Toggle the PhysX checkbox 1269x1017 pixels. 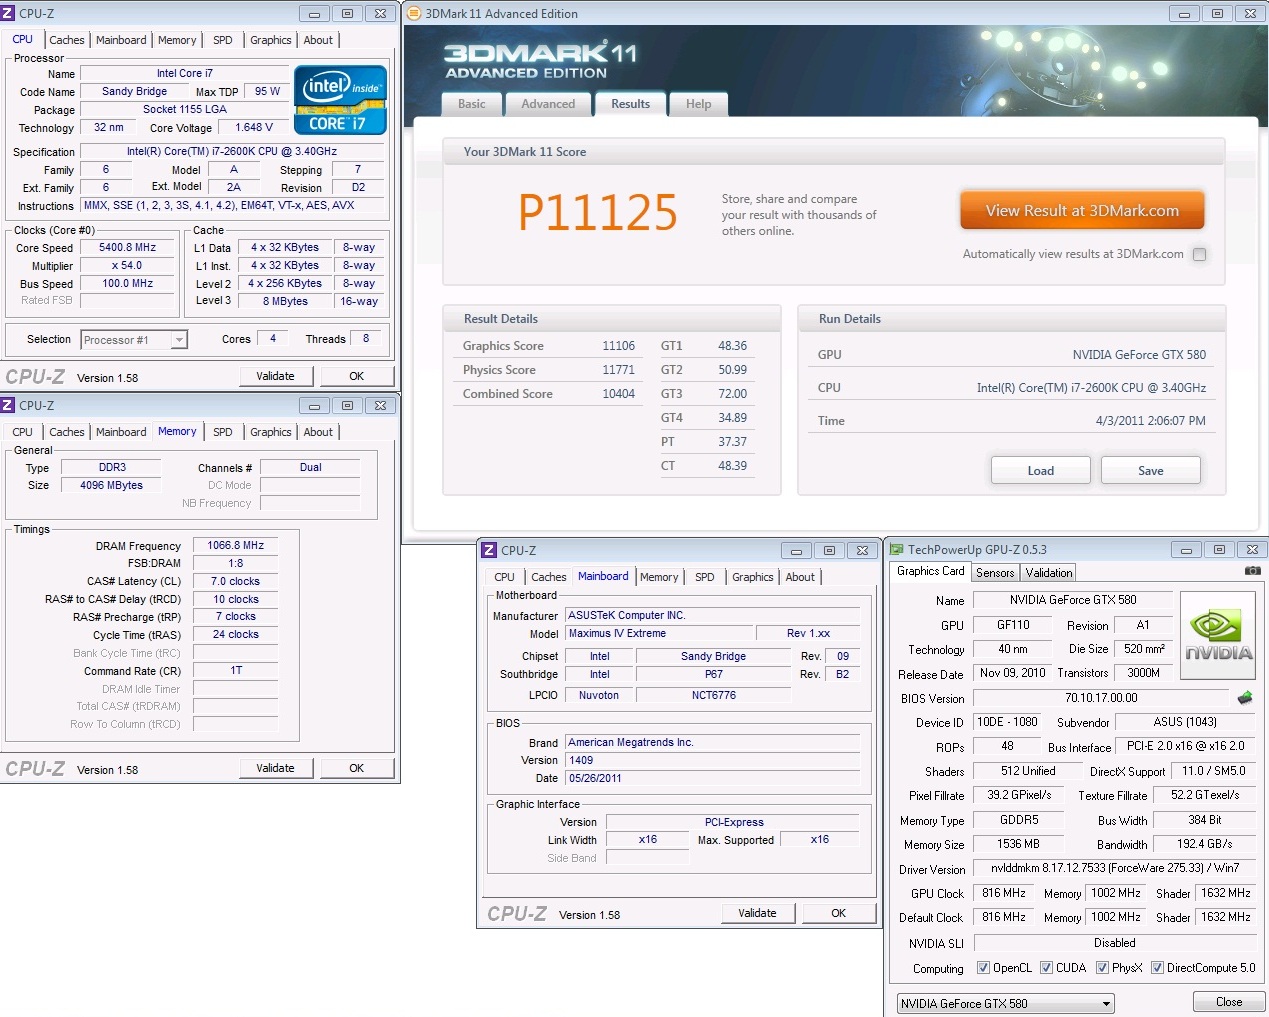pyautogui.click(x=1102, y=968)
